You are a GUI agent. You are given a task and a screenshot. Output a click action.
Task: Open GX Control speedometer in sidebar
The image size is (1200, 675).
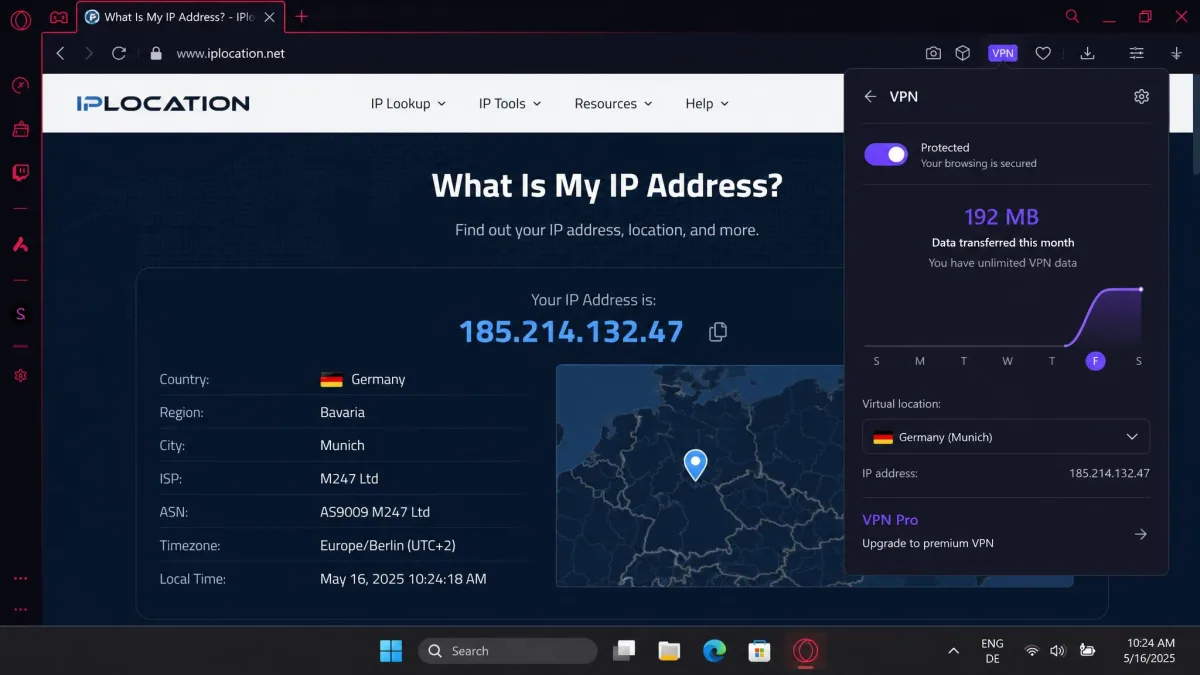pyautogui.click(x=20, y=85)
